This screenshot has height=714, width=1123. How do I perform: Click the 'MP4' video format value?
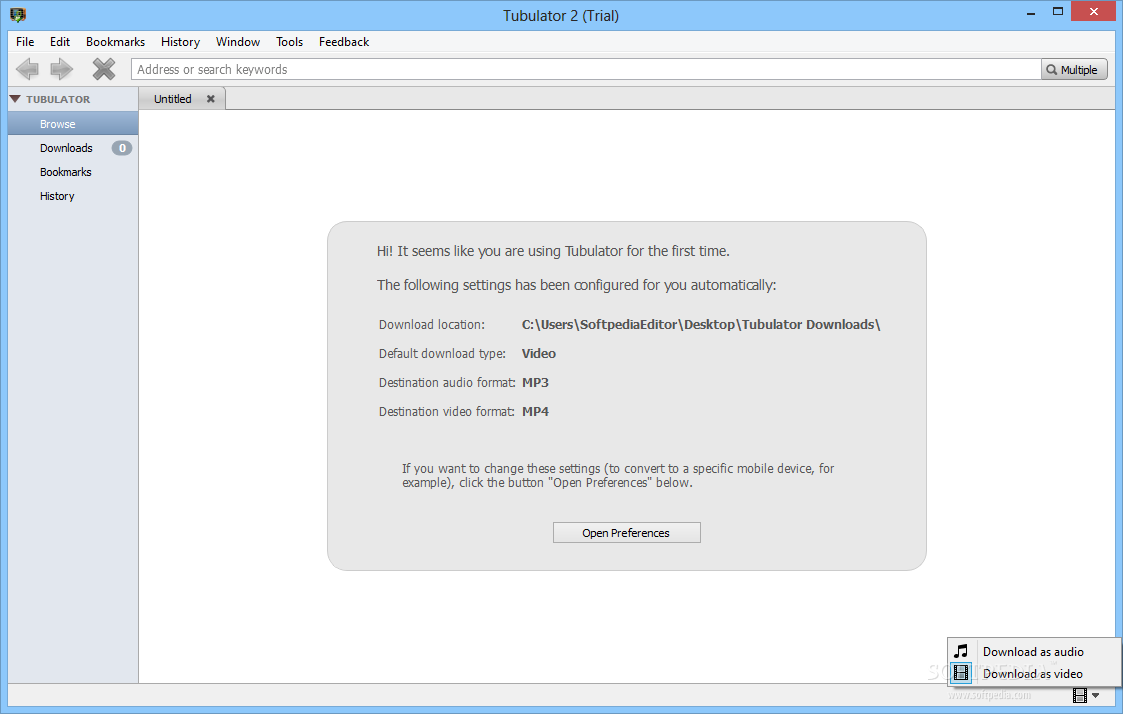pos(535,412)
